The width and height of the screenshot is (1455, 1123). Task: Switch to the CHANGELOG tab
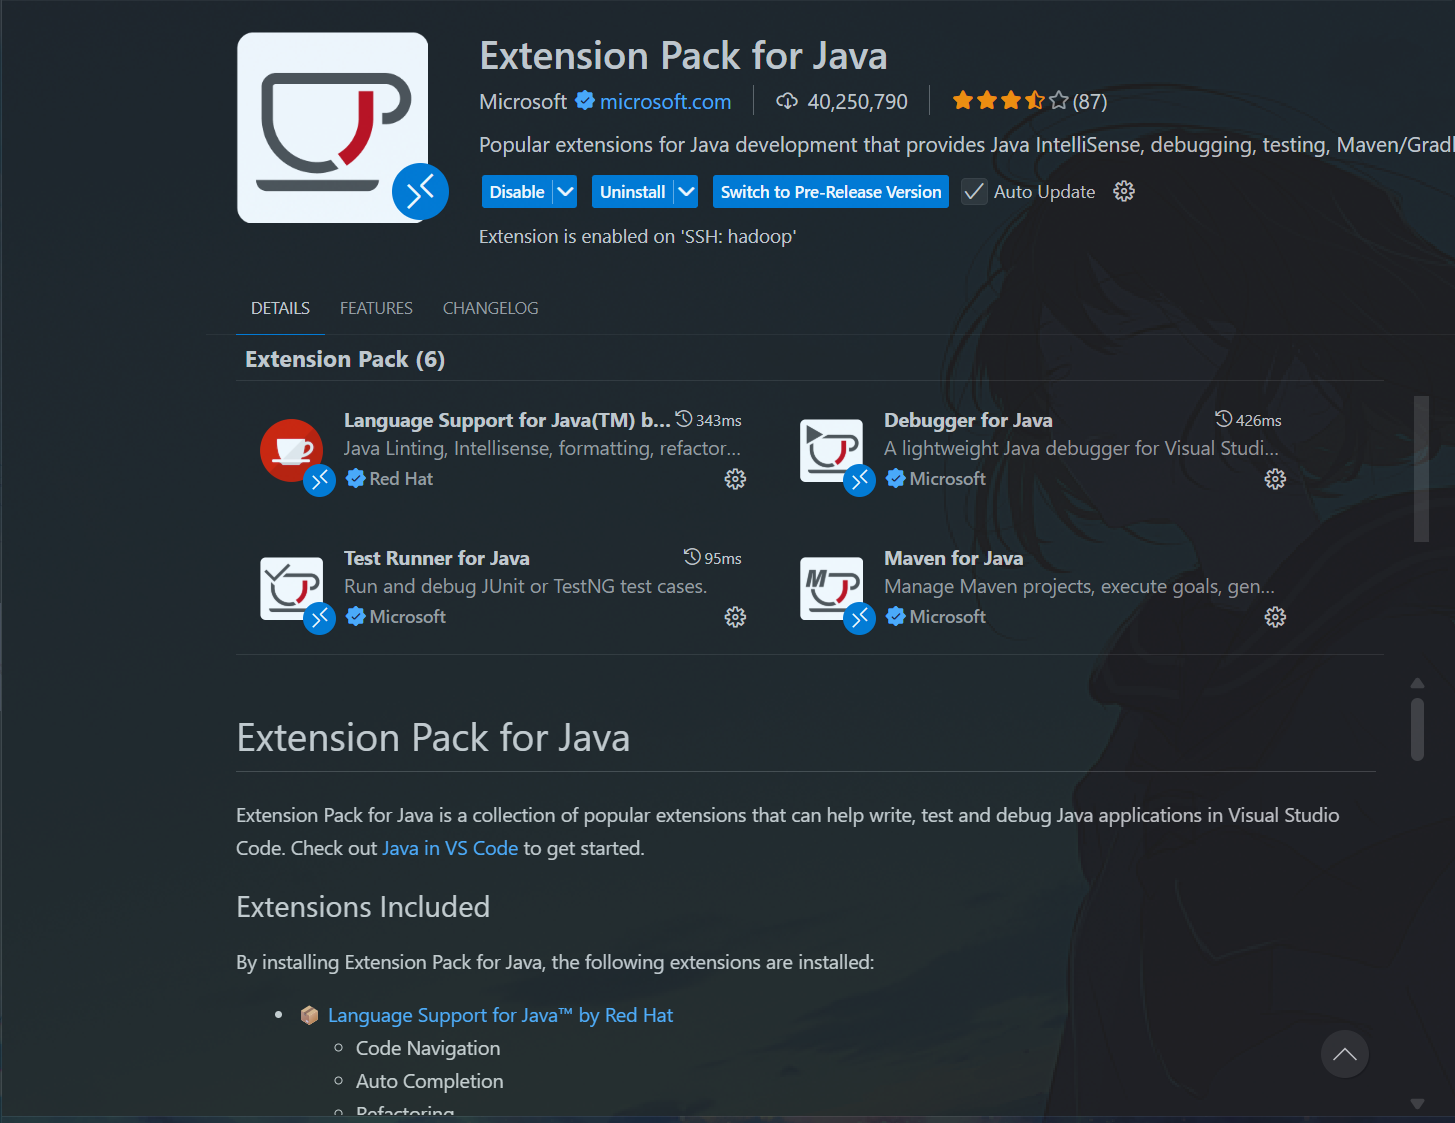[x=490, y=308]
